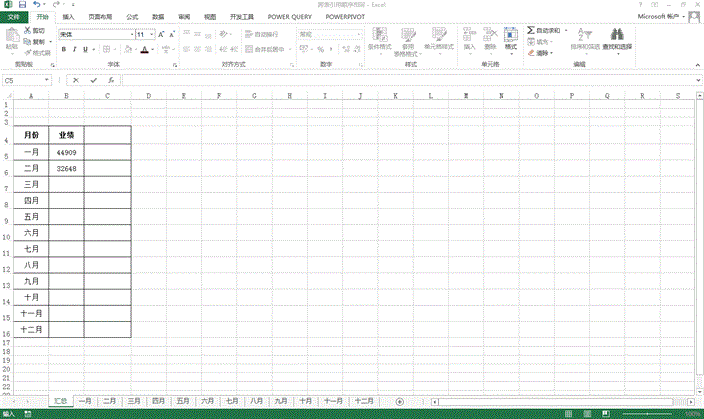Screen dimensions: 704x419
Task: Click the Save icon in quick access toolbar
Action: point(21,5)
